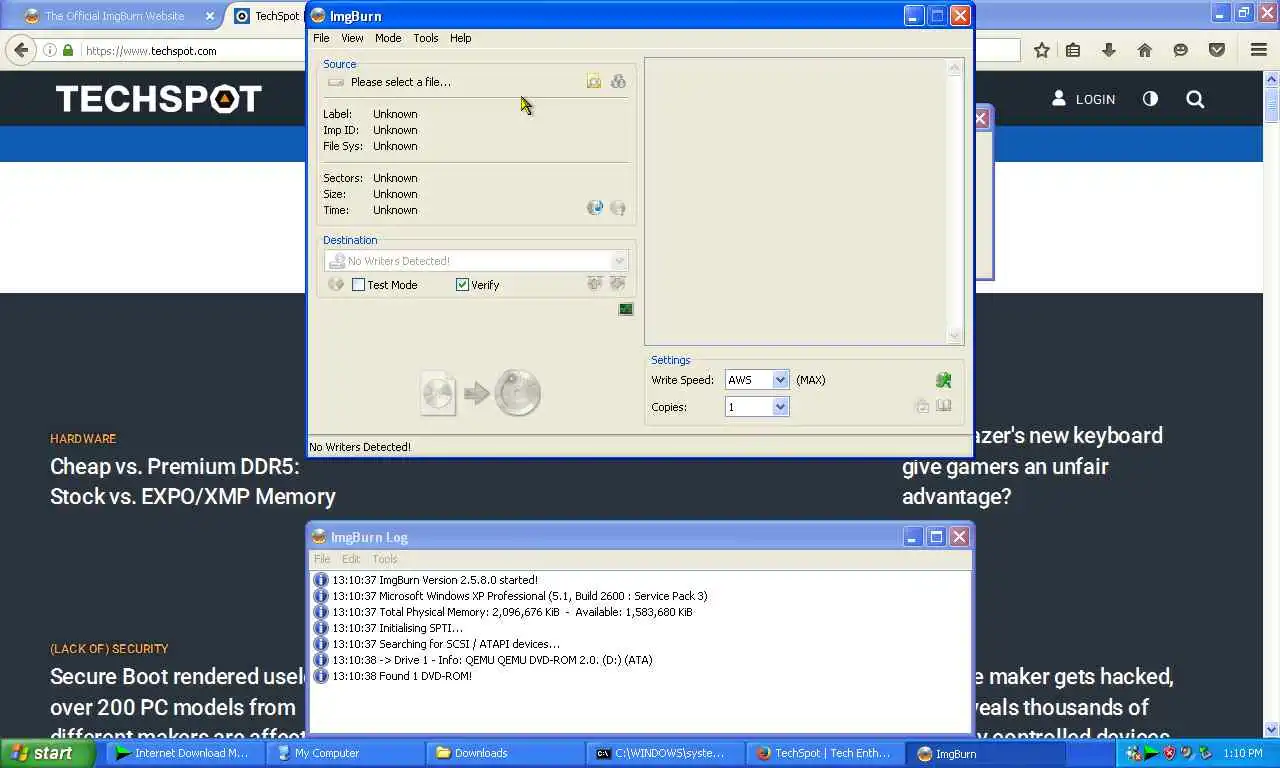Viewport: 1280px width, 768px height.
Task: Click 'Please select a file...' source text
Action: pos(400,82)
